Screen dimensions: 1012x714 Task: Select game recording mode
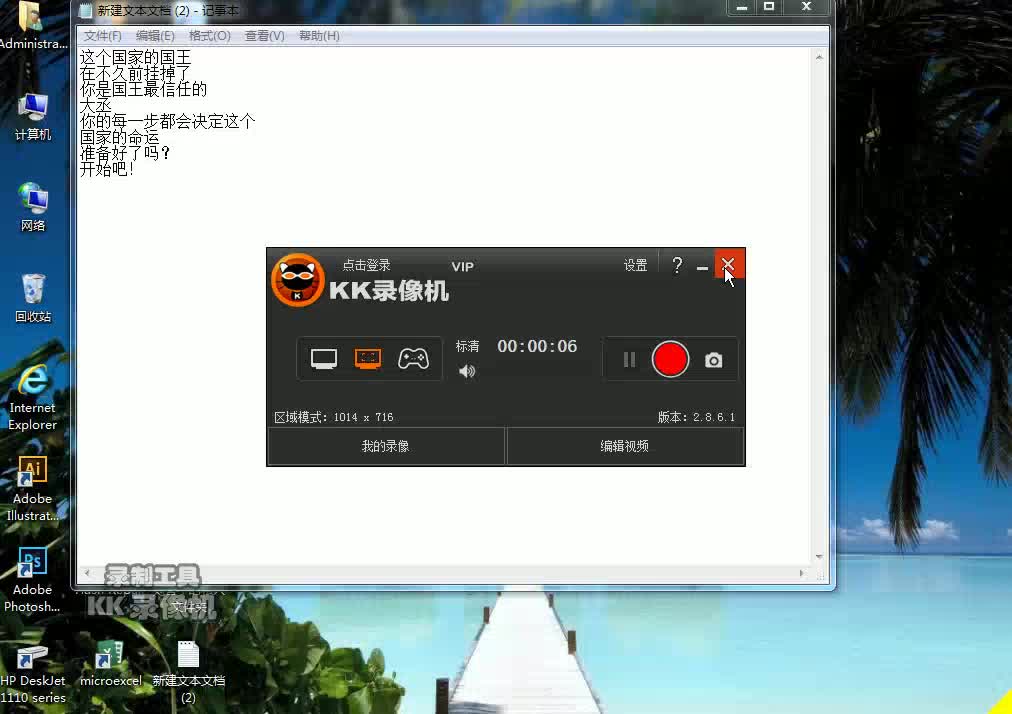pos(413,358)
